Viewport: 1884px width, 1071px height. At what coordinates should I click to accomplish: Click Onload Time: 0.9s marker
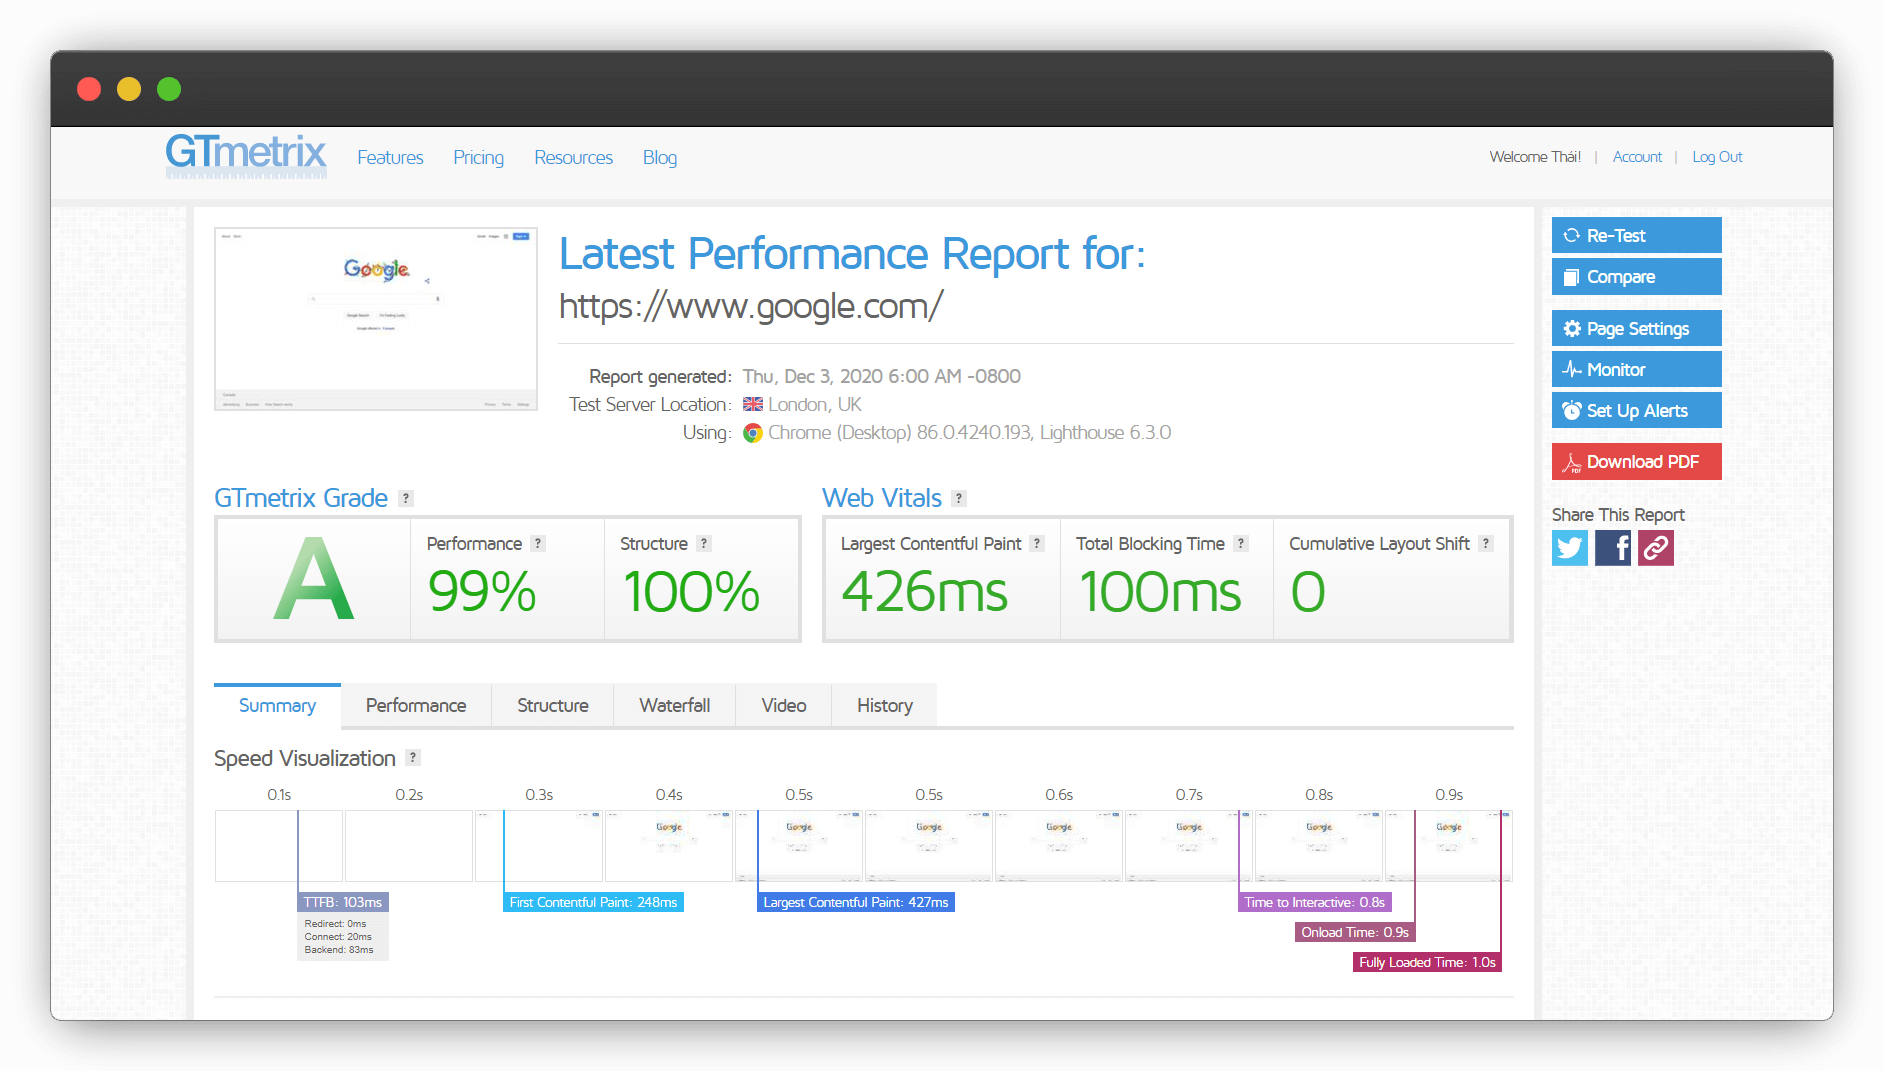pyautogui.click(x=1355, y=932)
